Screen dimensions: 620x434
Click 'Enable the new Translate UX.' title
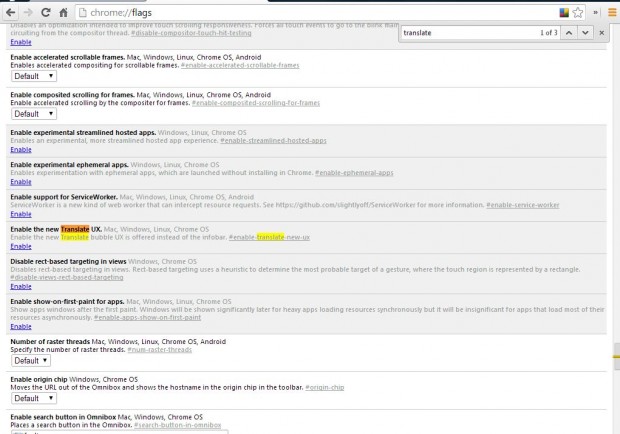56,229
